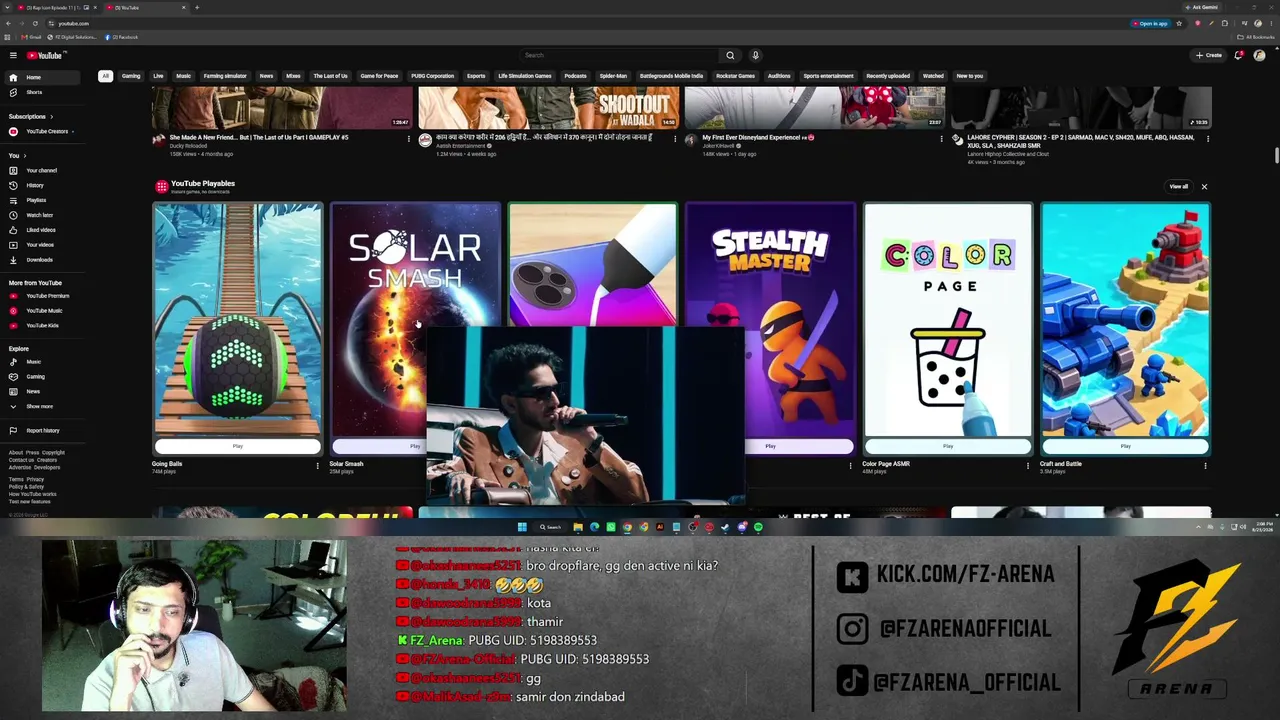Play the Going Balls game

237,446
